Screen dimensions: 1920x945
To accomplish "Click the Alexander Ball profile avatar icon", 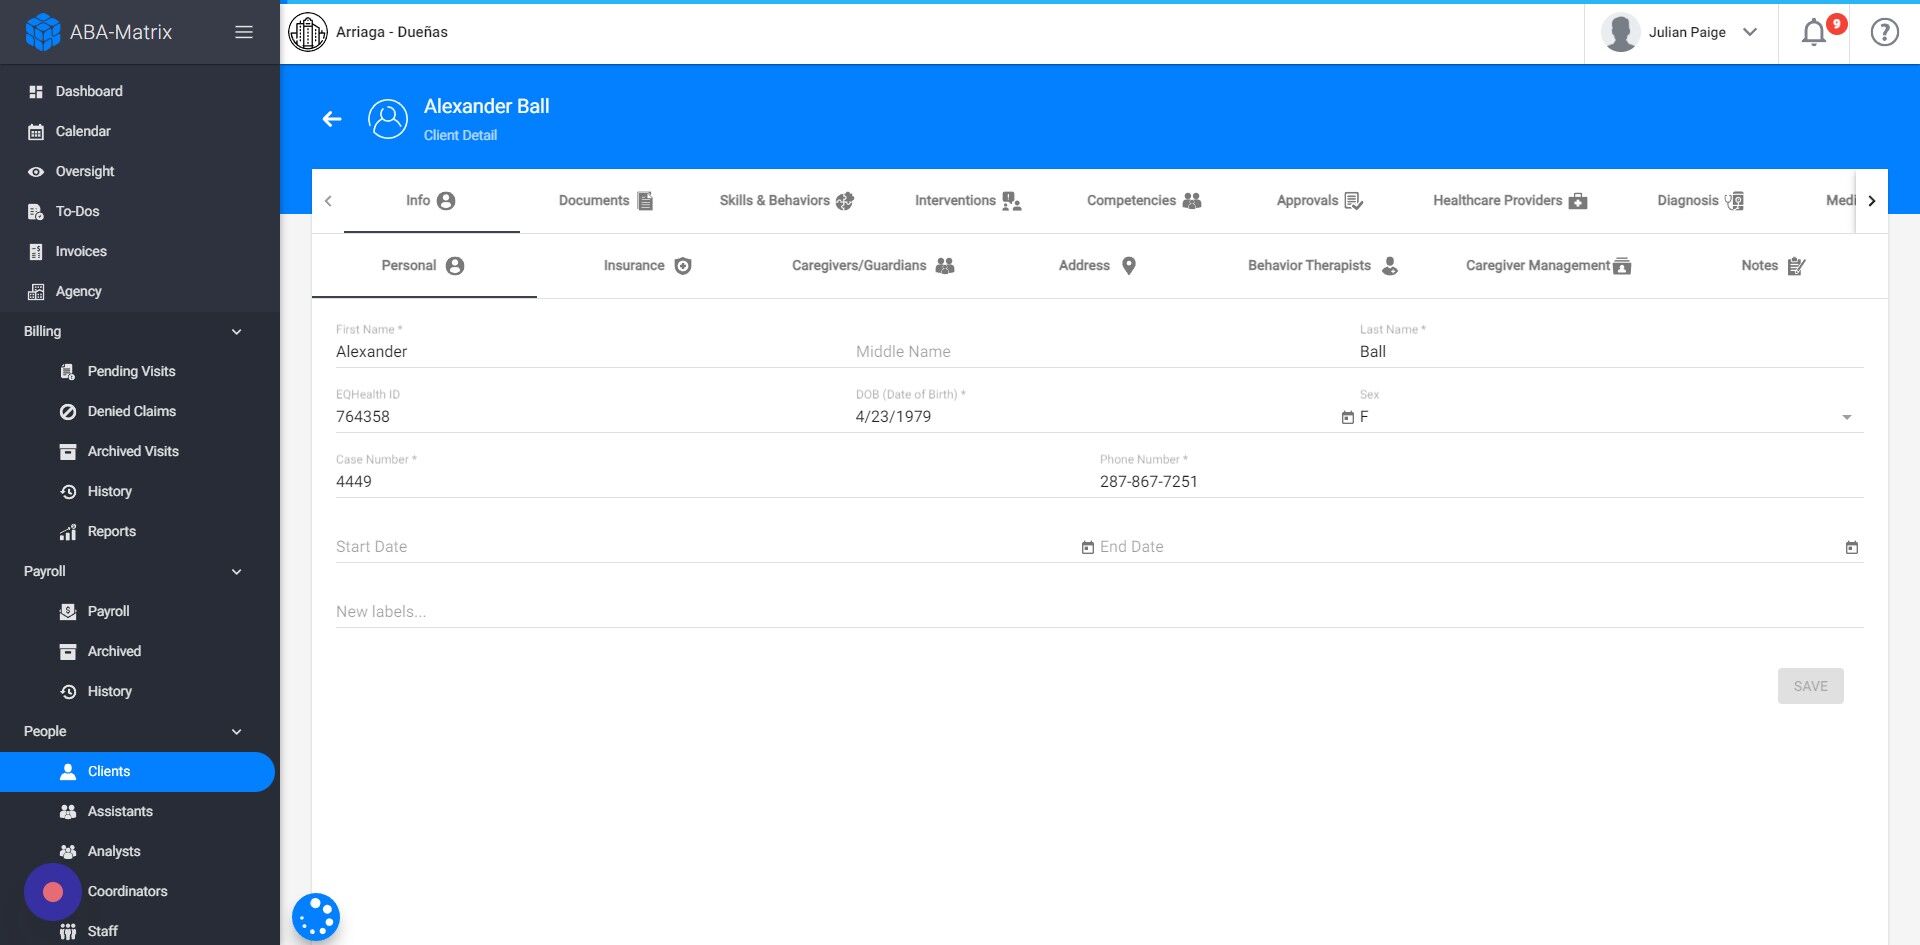I will pyautogui.click(x=388, y=119).
